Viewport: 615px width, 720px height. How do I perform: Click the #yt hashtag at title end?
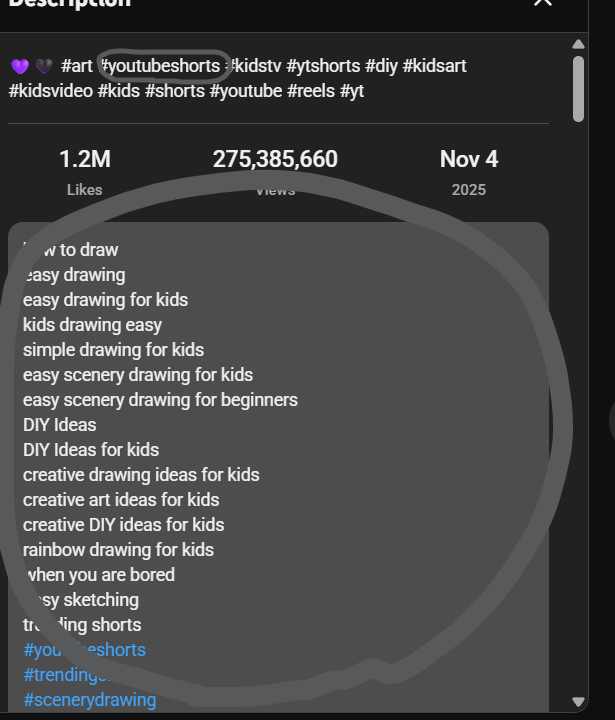point(352,90)
